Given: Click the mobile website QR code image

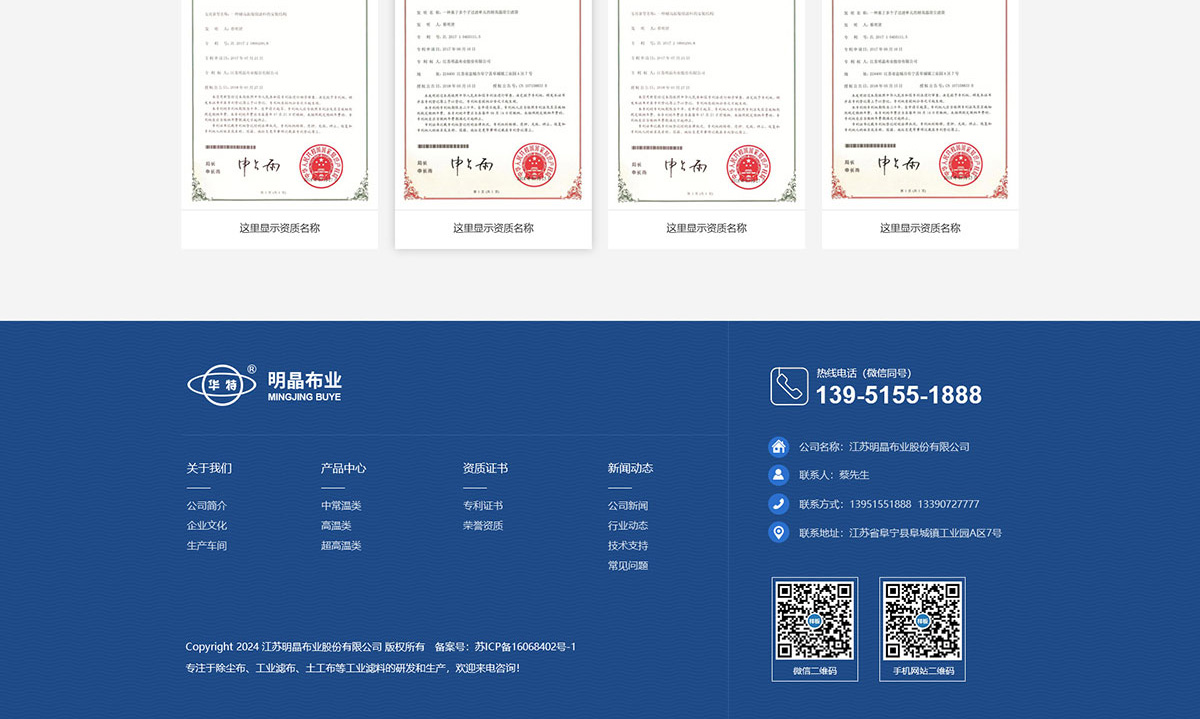Looking at the screenshot, I should click(922, 621).
